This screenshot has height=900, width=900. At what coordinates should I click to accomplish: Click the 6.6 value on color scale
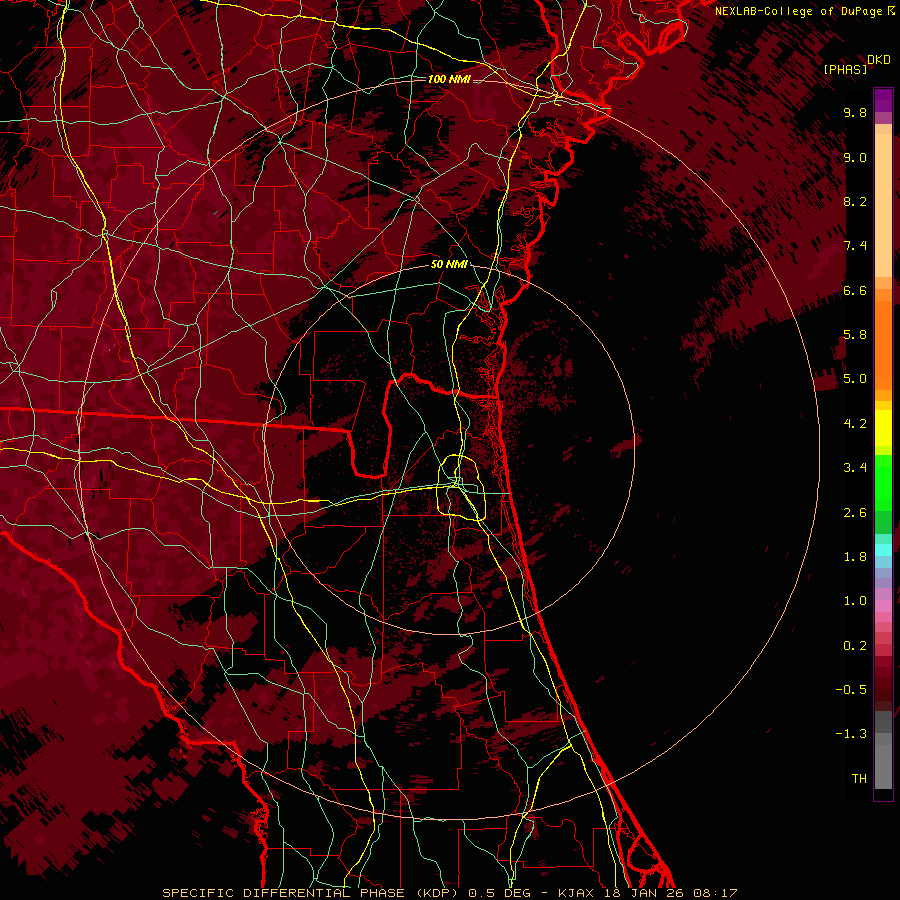pos(855,290)
